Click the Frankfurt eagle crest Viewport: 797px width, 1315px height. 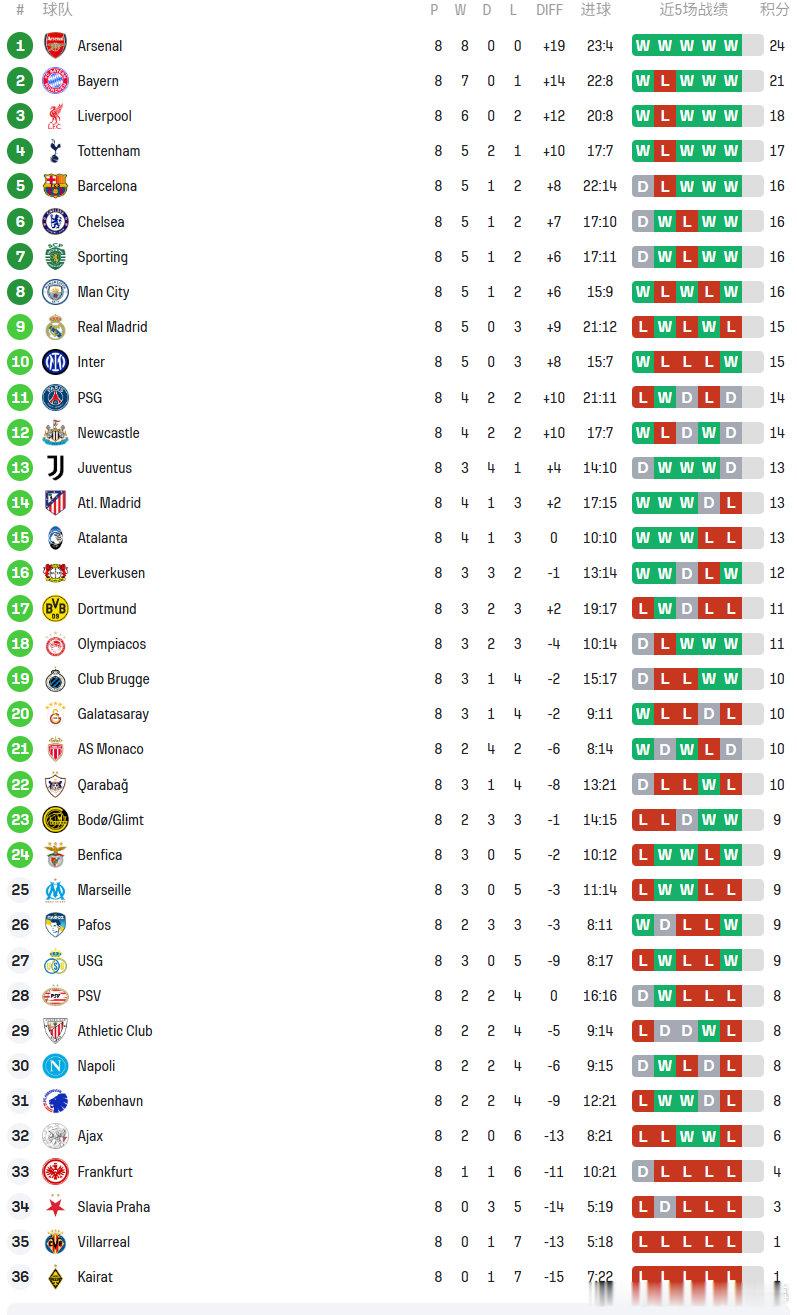(x=55, y=1172)
